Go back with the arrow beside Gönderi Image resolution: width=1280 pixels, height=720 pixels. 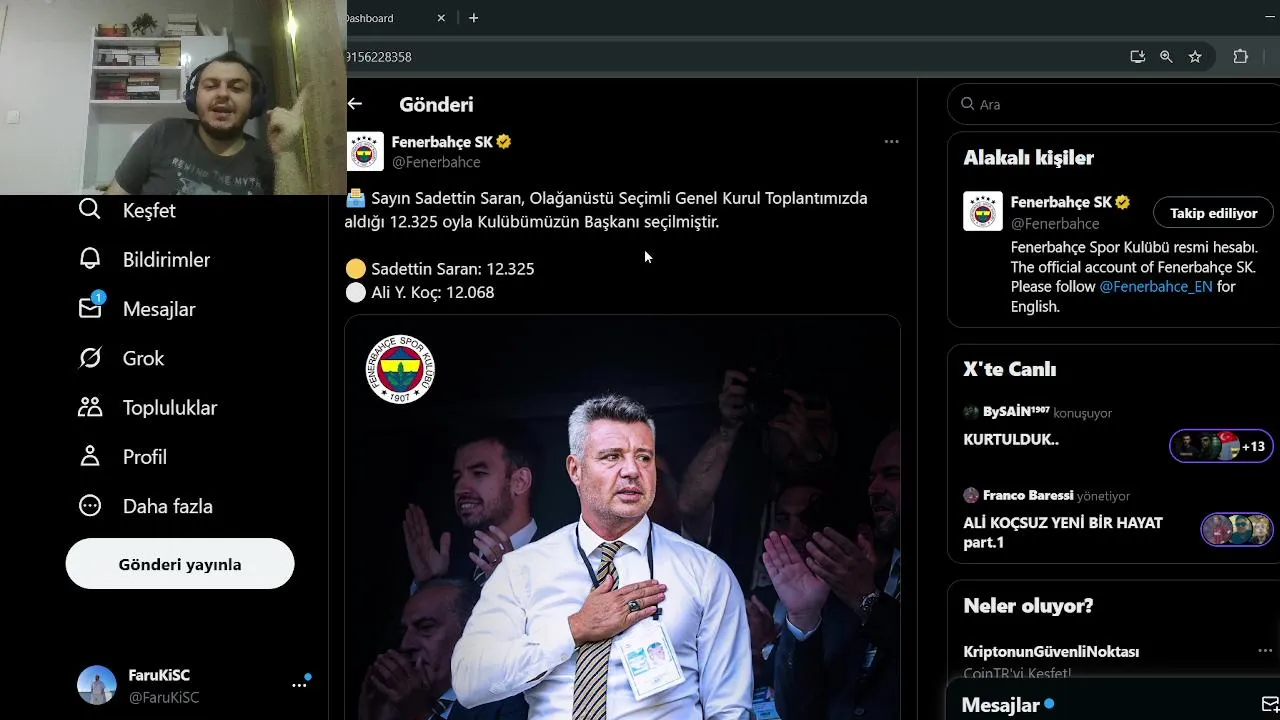tap(355, 104)
